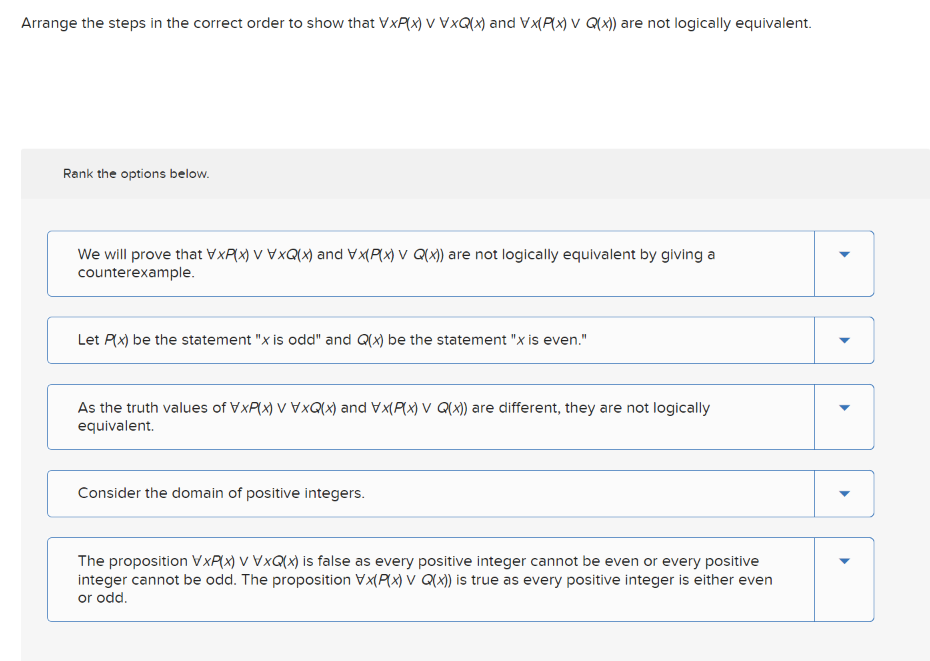Click the question prompt about logical equivalence

(416, 22)
